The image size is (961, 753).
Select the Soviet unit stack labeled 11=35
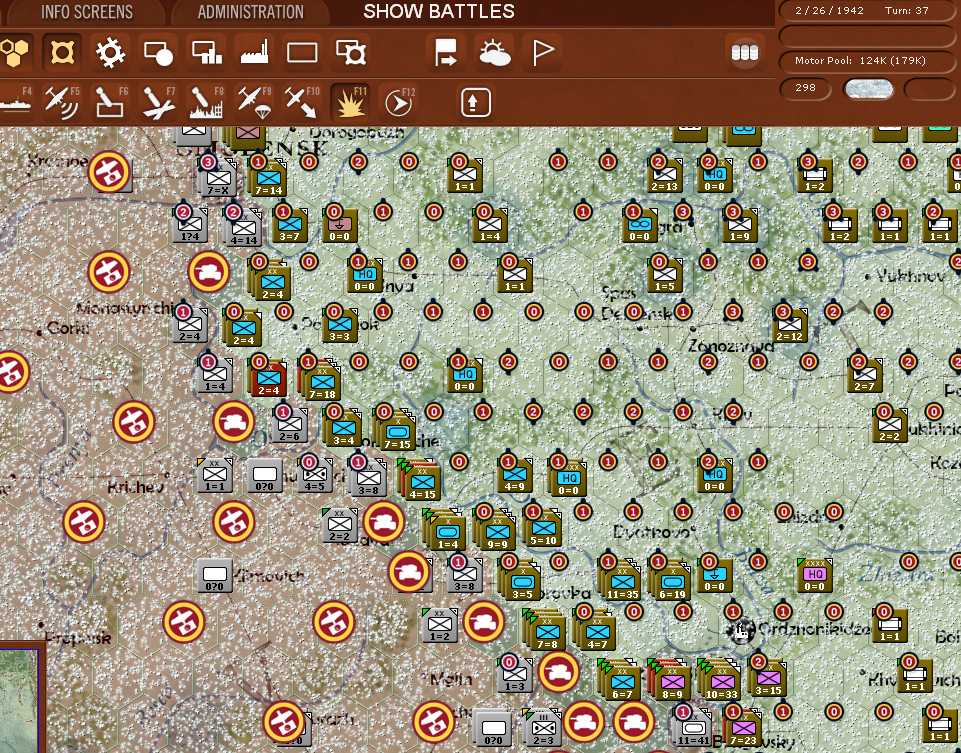(621, 580)
